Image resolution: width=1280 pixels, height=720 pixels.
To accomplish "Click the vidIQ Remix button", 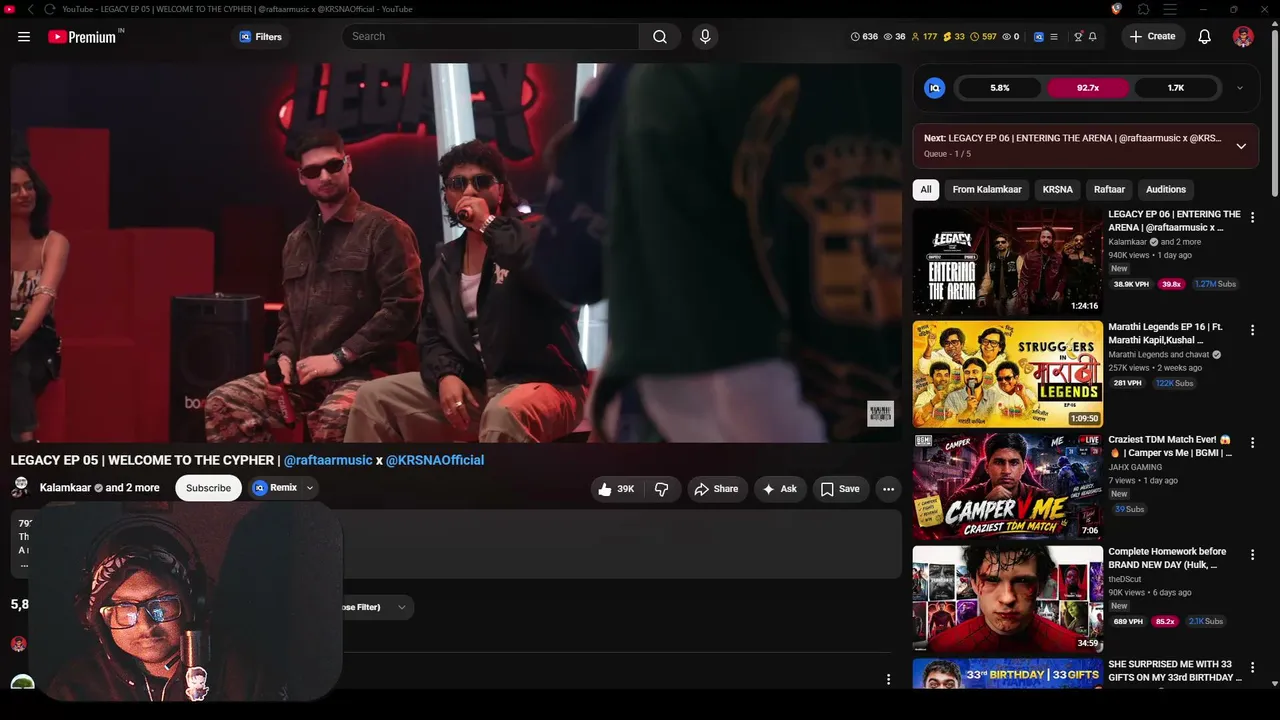I will coord(276,488).
